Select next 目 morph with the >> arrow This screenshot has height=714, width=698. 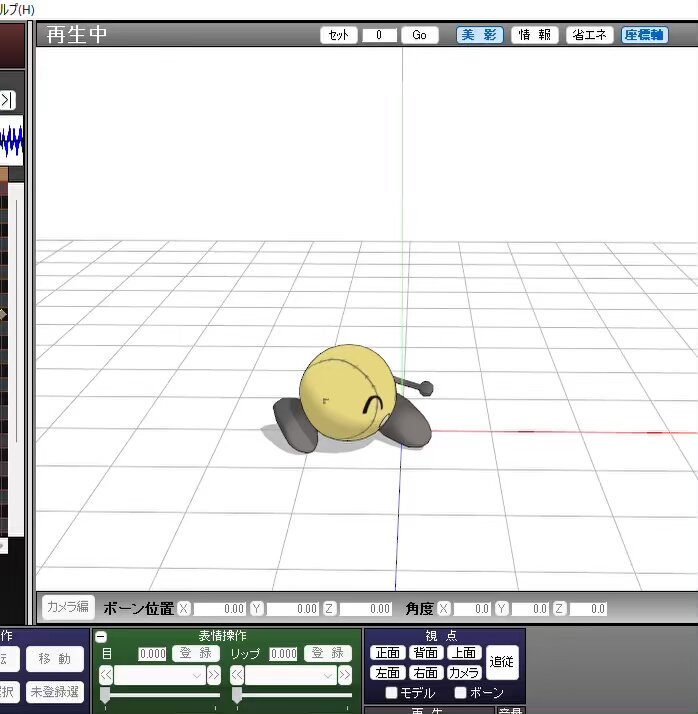pyautogui.click(x=214, y=675)
